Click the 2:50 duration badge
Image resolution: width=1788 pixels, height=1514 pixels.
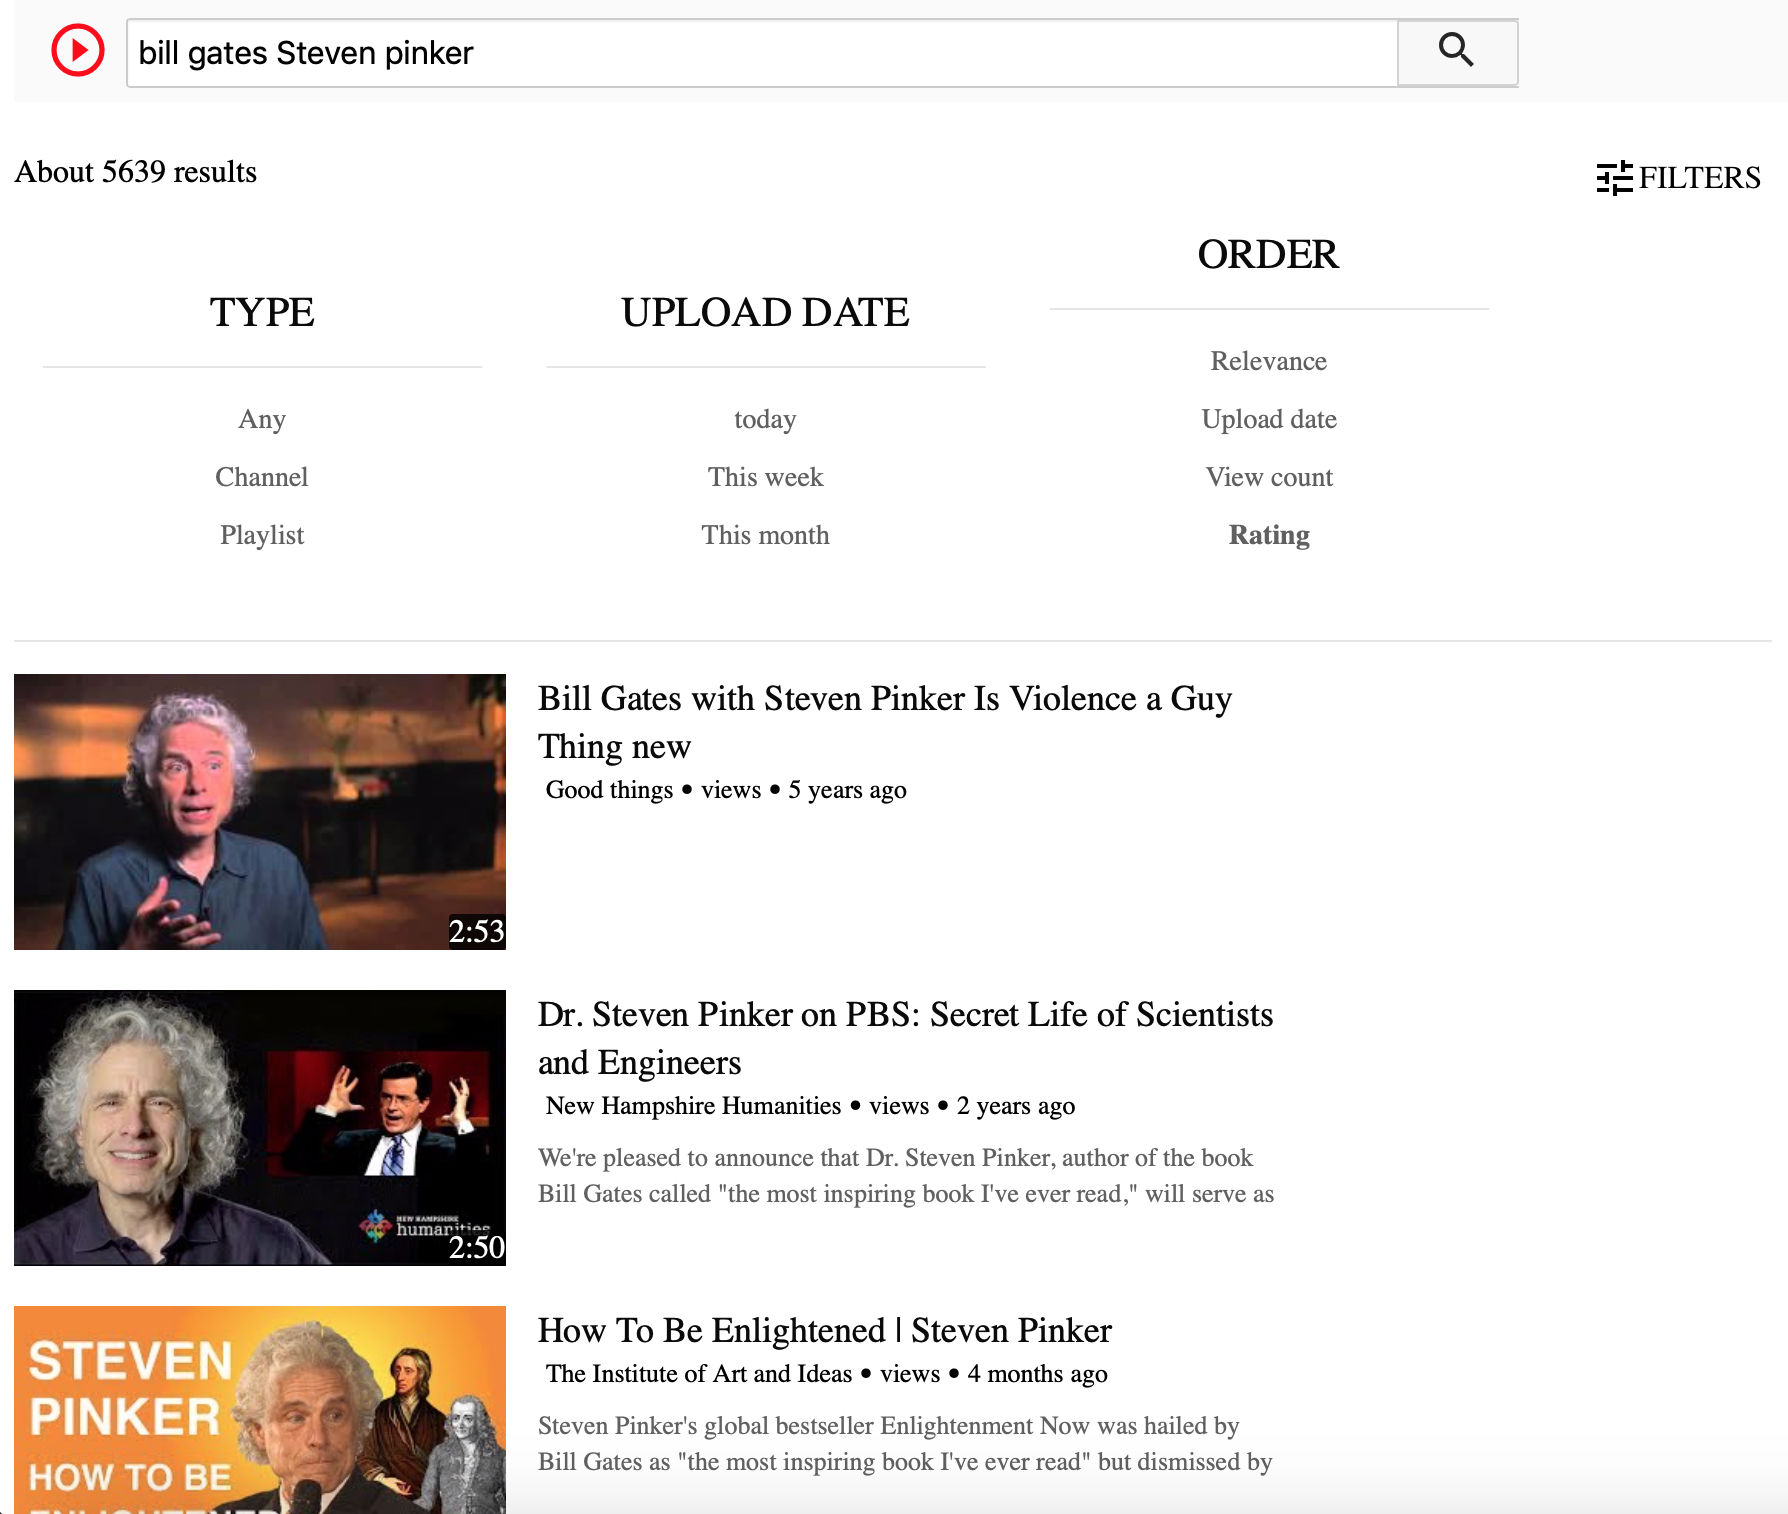click(x=476, y=1247)
